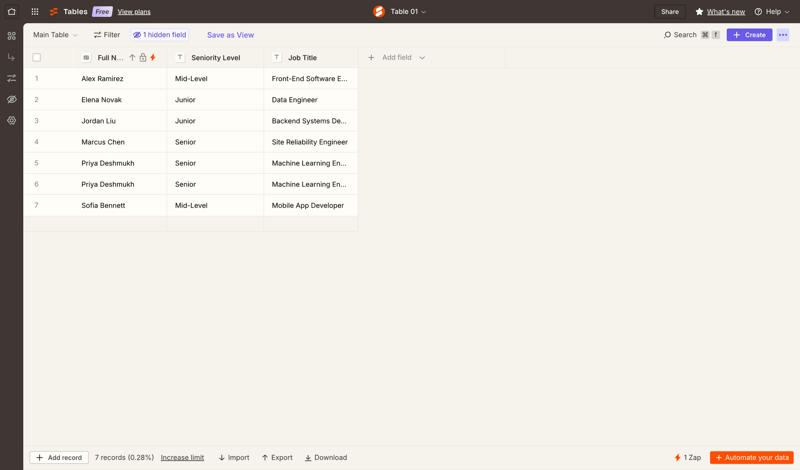Image resolution: width=800 pixels, height=470 pixels.
Task: Select the Mobile App Developer cell
Action: tap(311, 205)
